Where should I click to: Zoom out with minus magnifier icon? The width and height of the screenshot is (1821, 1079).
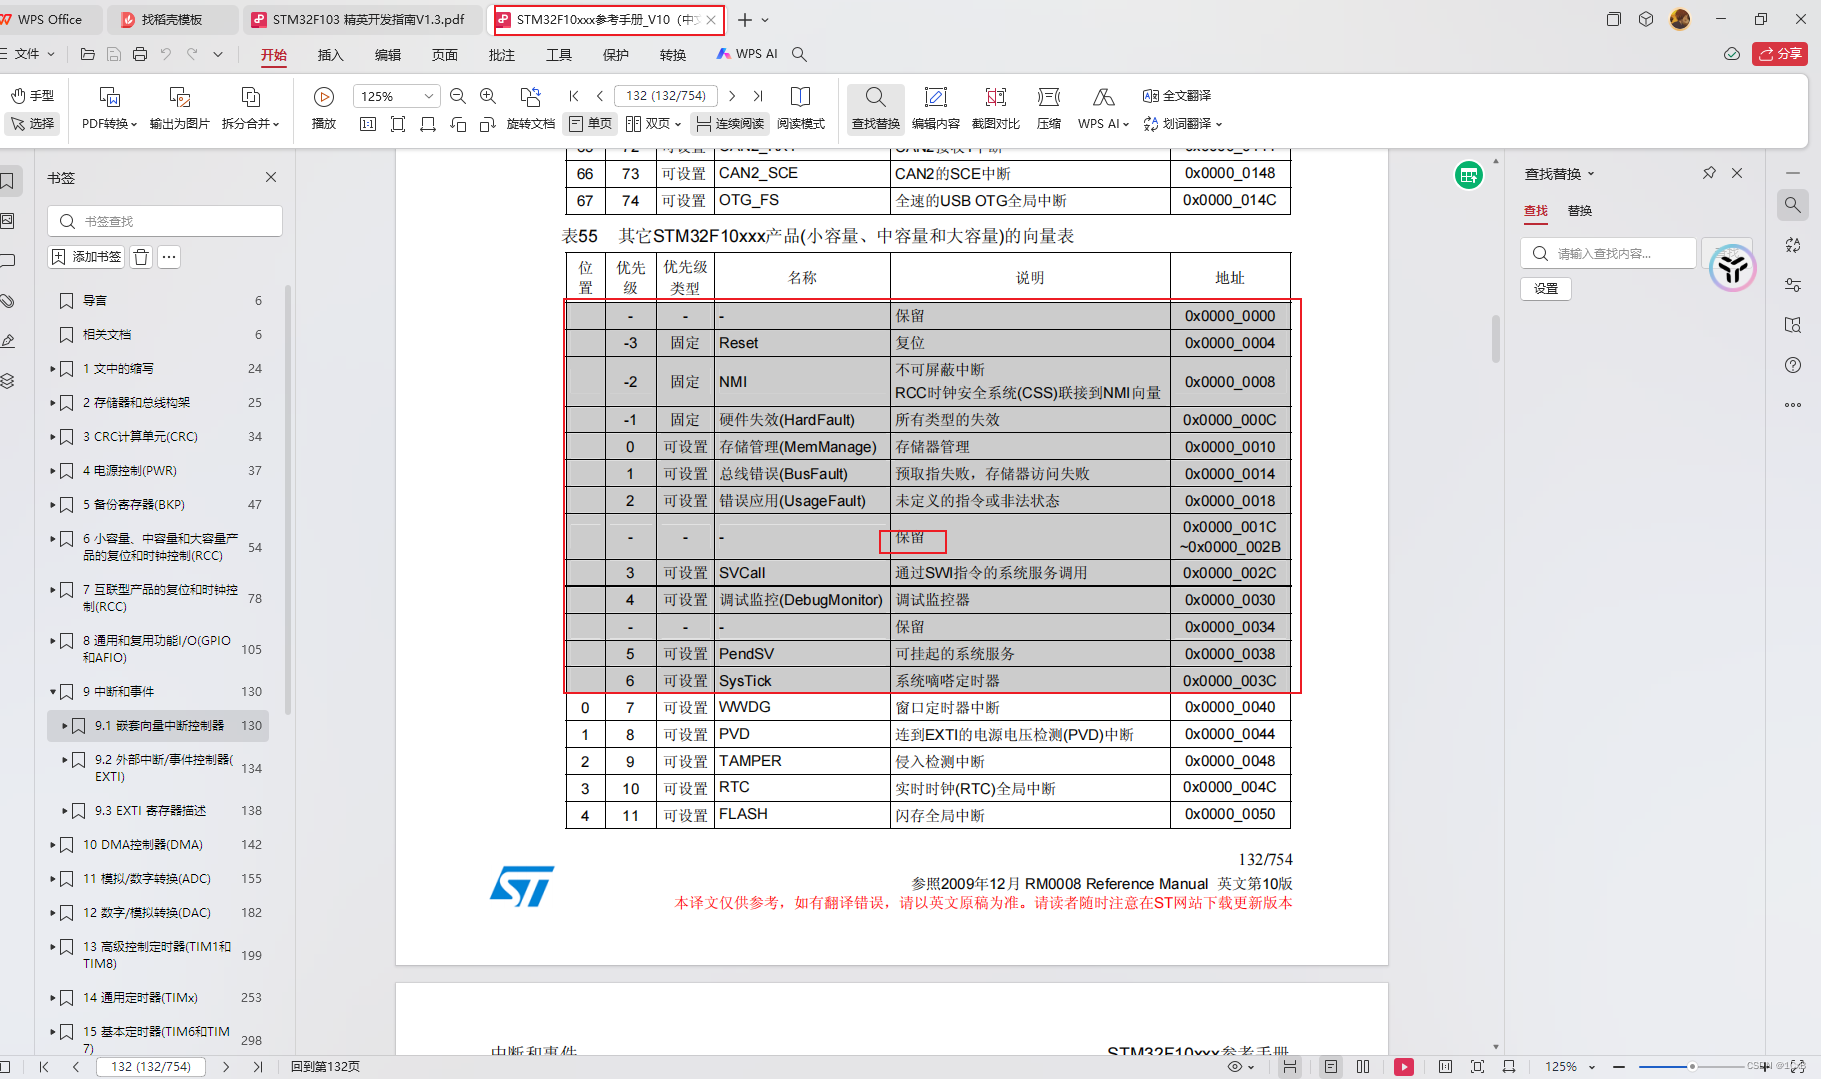pos(458,96)
